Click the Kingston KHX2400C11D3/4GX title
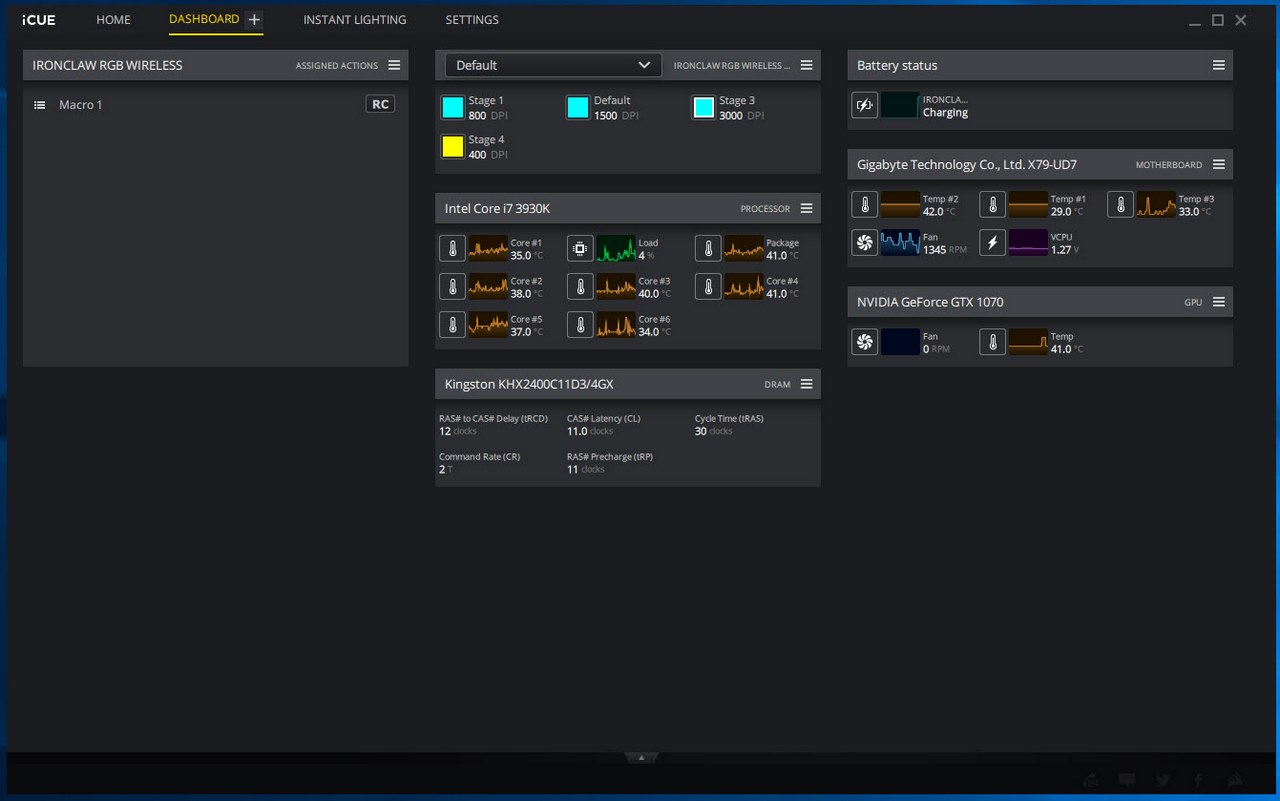Image resolution: width=1280 pixels, height=801 pixels. 529,384
